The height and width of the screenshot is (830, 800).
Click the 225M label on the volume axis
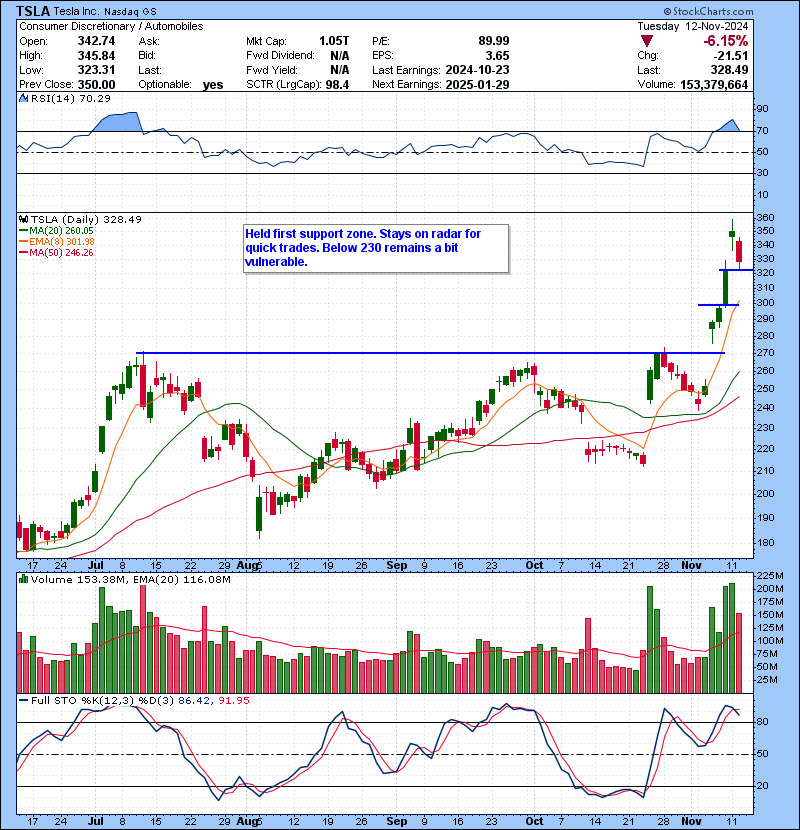[771, 575]
